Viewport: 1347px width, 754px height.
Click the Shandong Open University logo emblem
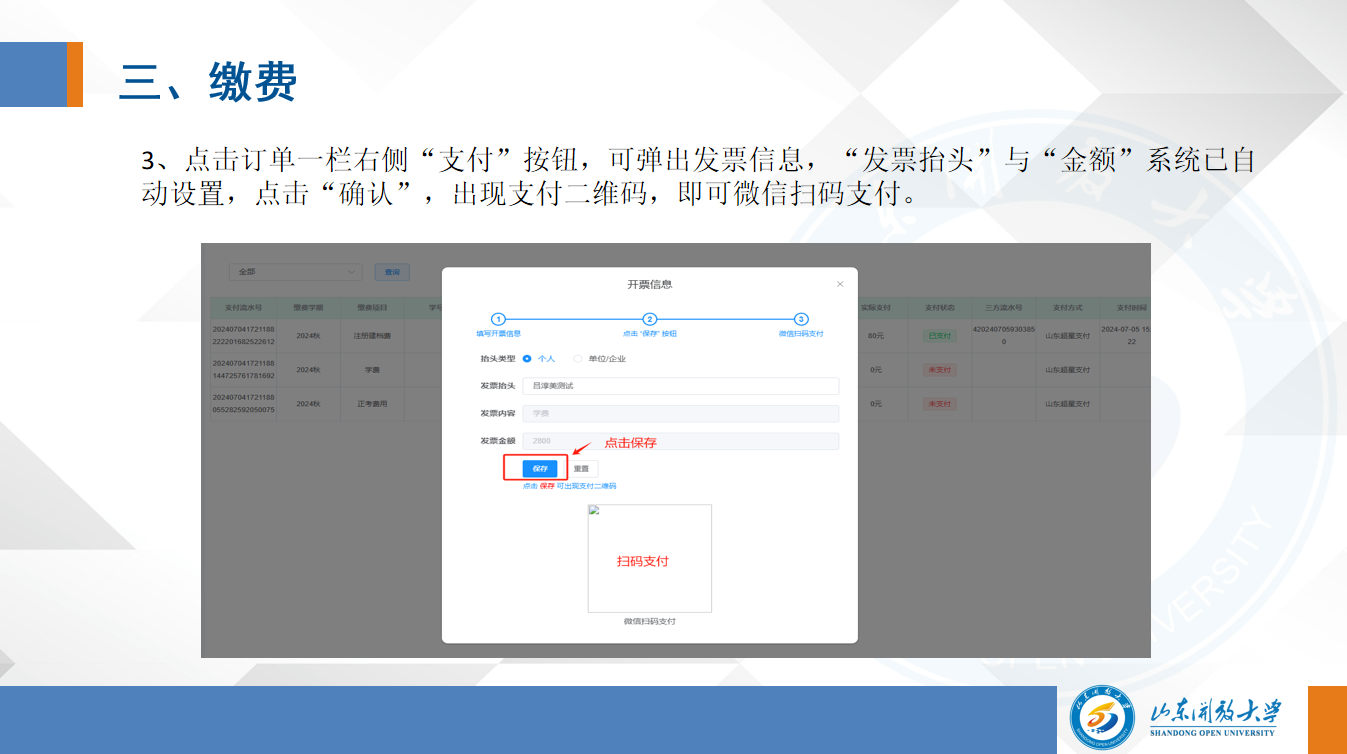tap(1102, 717)
